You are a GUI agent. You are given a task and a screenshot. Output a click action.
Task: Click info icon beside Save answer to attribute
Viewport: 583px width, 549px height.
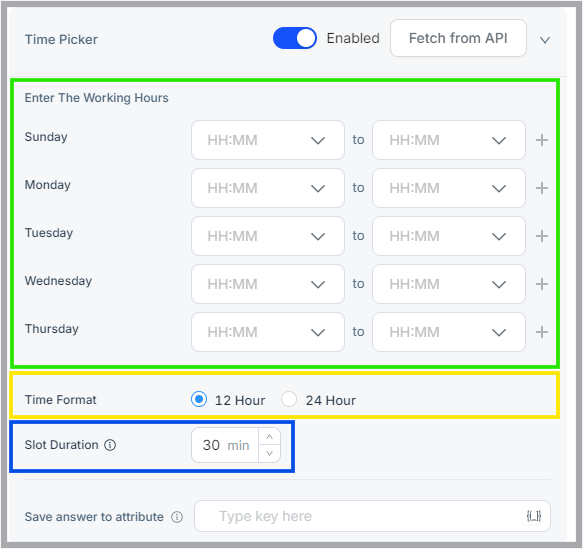(177, 517)
